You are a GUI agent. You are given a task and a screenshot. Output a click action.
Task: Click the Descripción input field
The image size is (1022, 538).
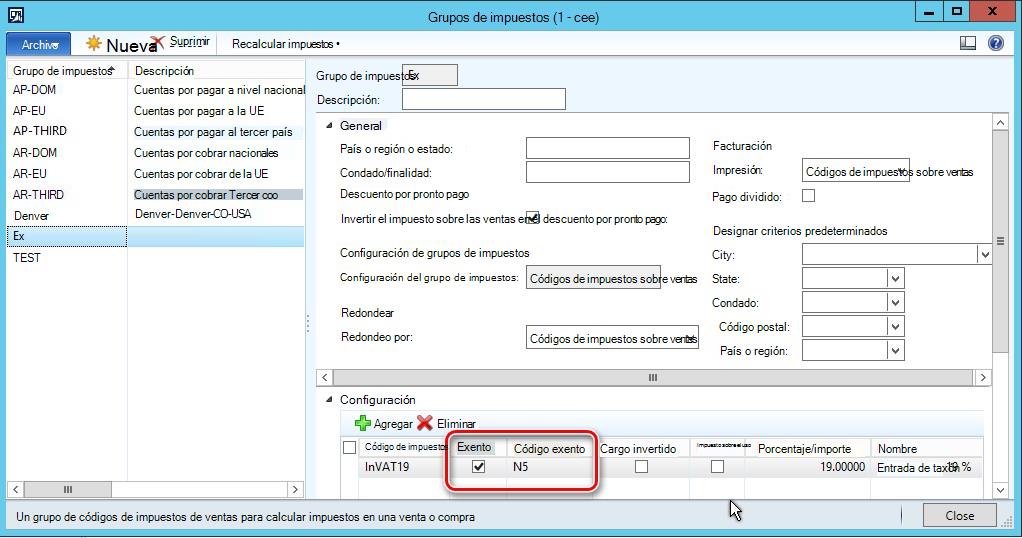484,99
